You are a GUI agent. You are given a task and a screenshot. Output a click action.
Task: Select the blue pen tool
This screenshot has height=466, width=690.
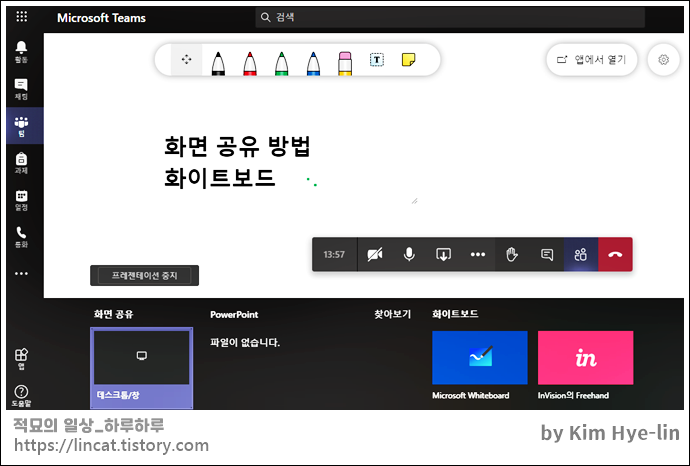click(x=313, y=63)
